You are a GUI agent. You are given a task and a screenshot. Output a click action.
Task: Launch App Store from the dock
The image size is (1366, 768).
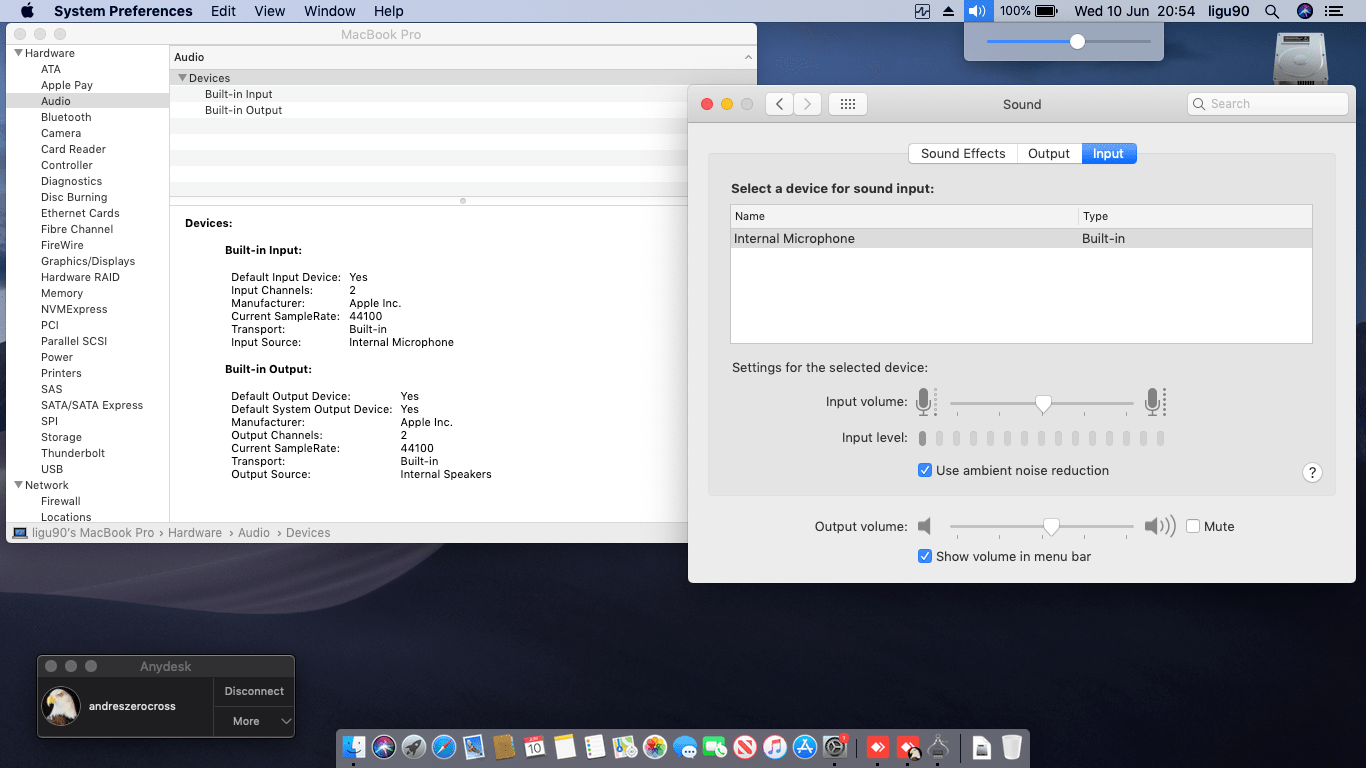pyautogui.click(x=805, y=747)
